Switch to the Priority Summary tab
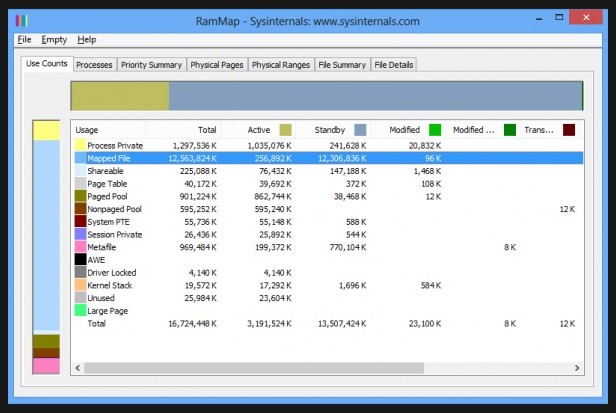This screenshot has width=616, height=413. pyautogui.click(x=151, y=65)
